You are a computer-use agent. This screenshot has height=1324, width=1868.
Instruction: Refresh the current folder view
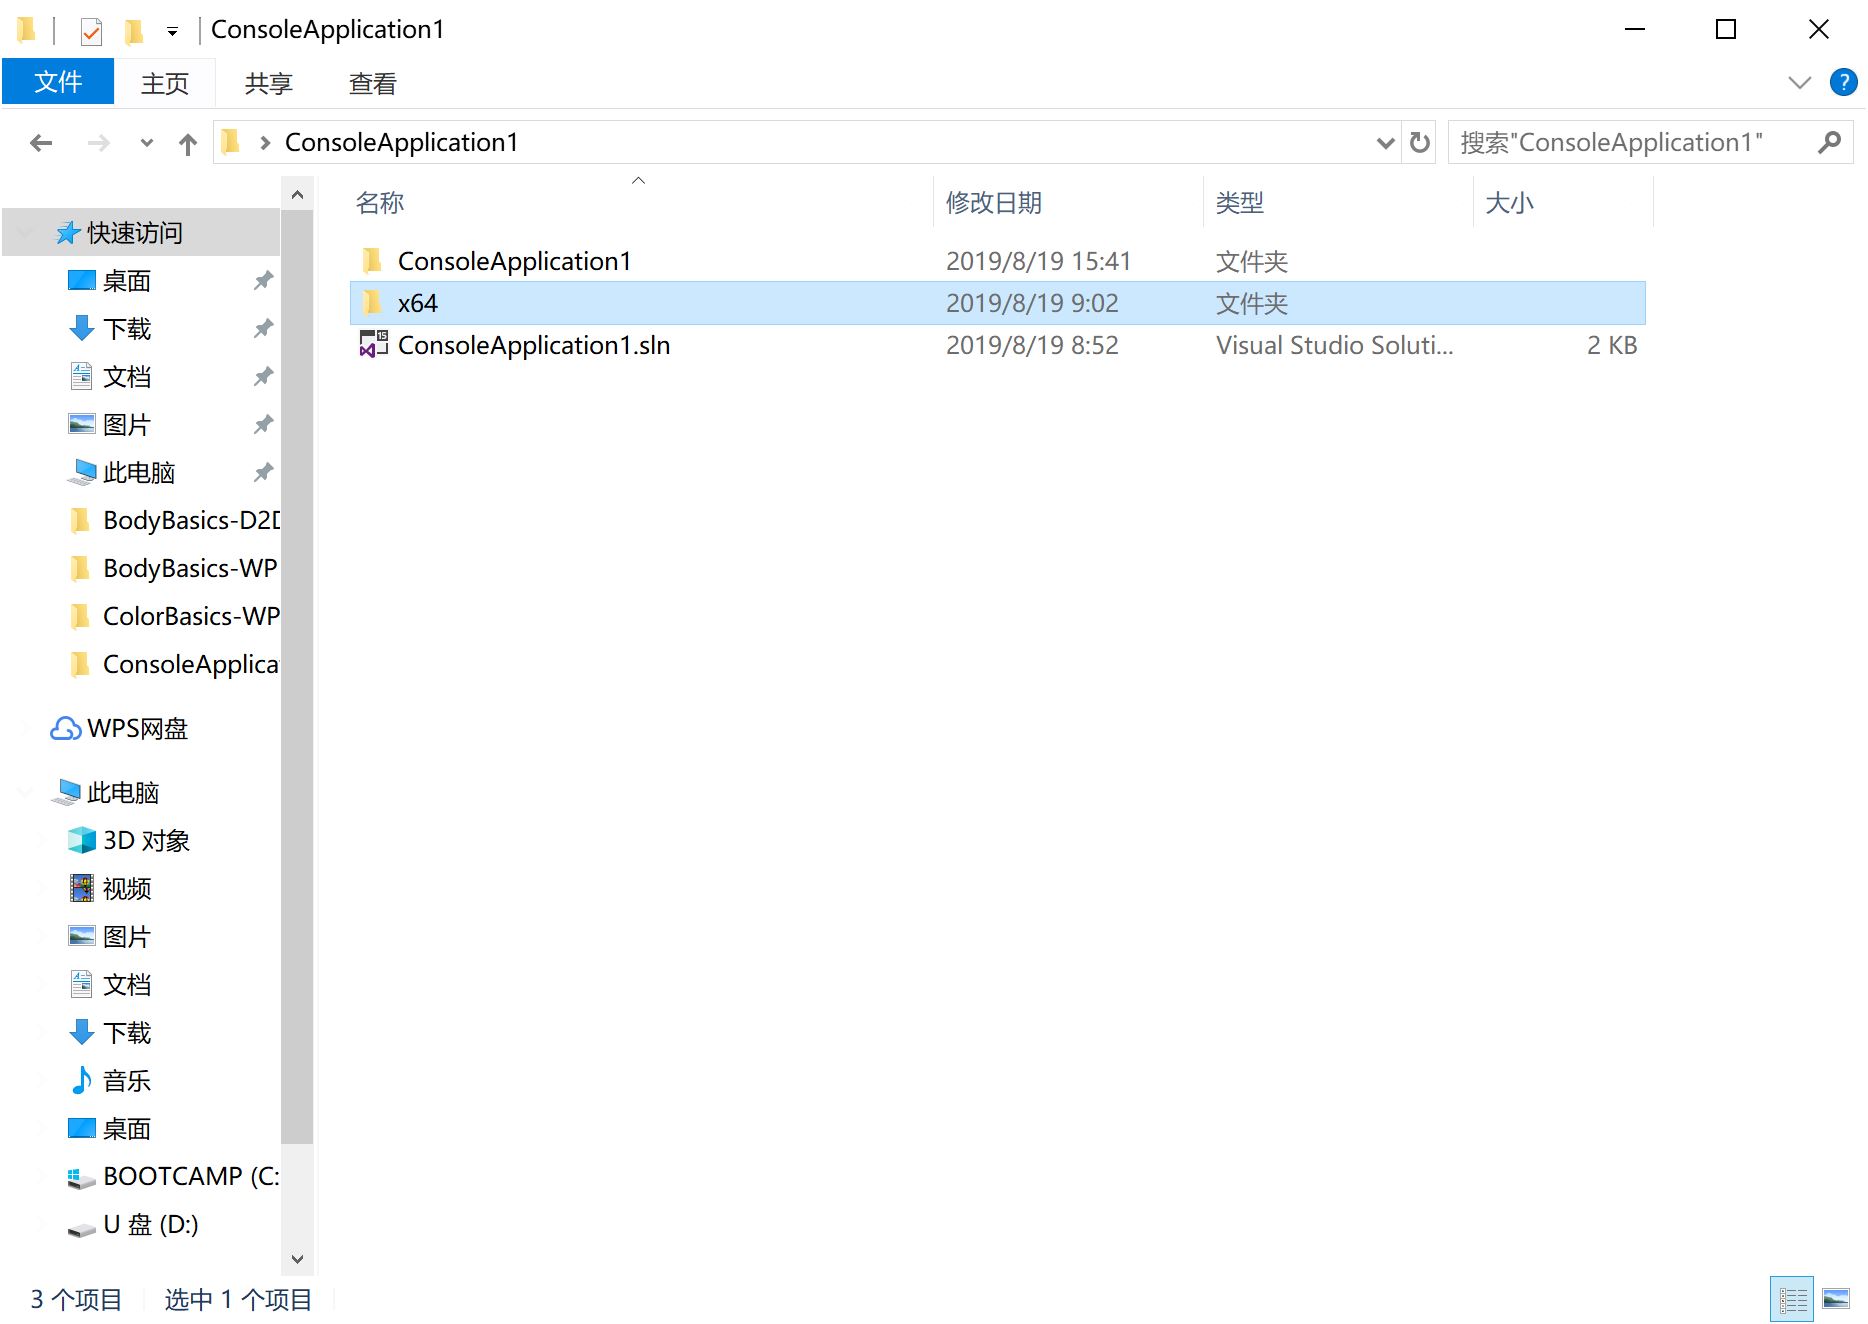click(x=1419, y=143)
